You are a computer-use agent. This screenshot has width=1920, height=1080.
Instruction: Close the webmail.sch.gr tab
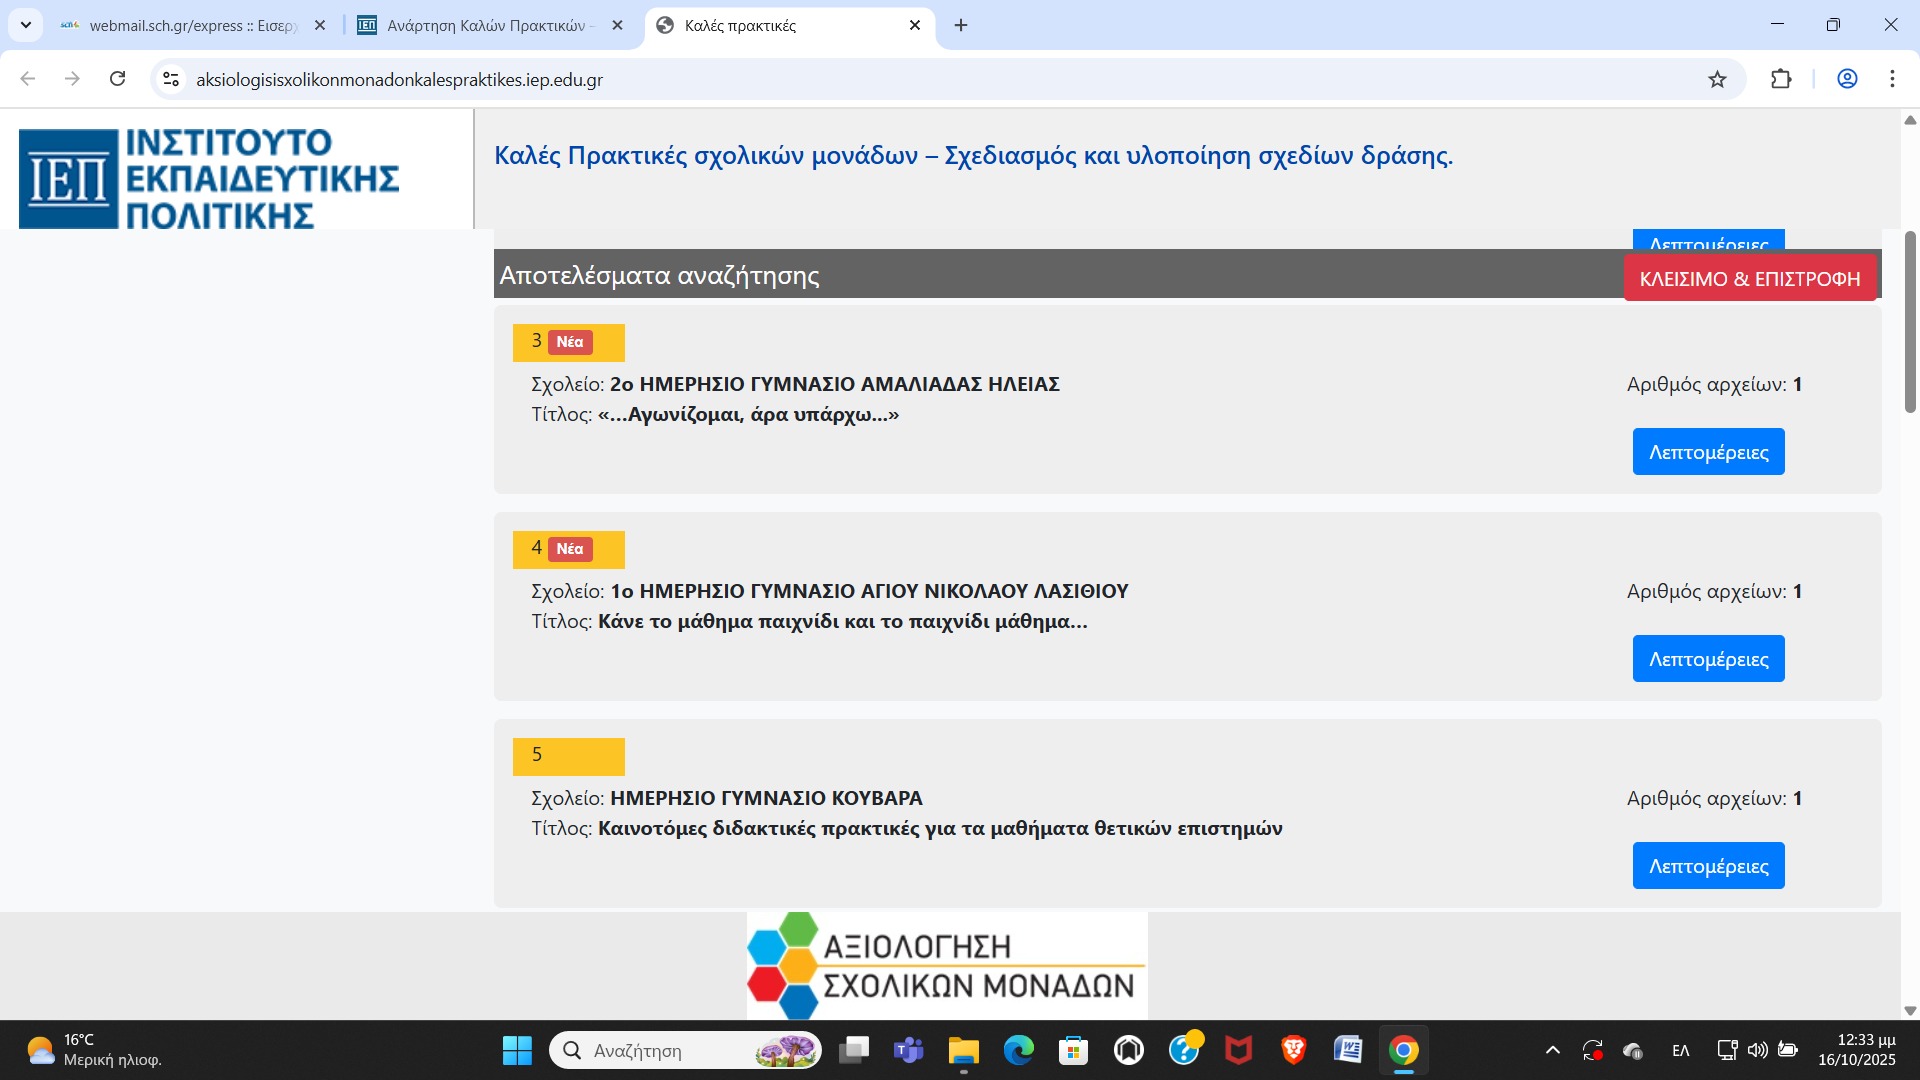(320, 25)
